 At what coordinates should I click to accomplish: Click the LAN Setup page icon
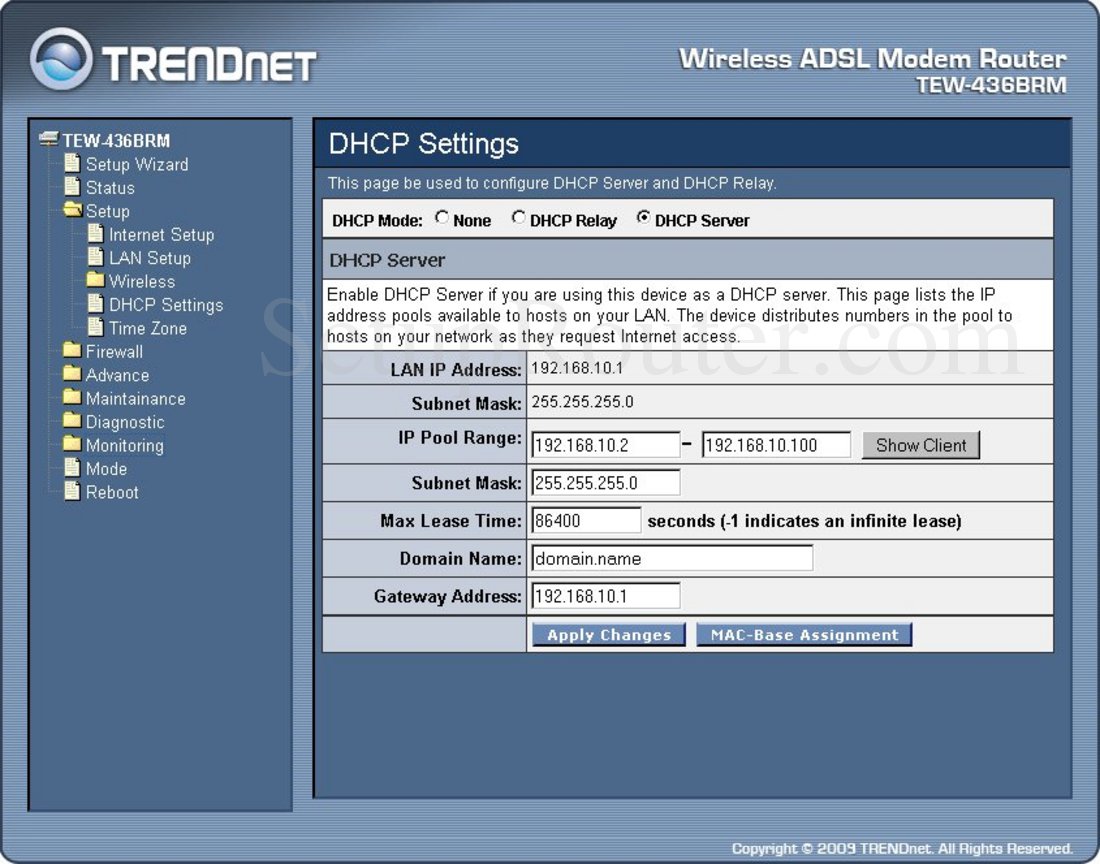[x=95, y=257]
